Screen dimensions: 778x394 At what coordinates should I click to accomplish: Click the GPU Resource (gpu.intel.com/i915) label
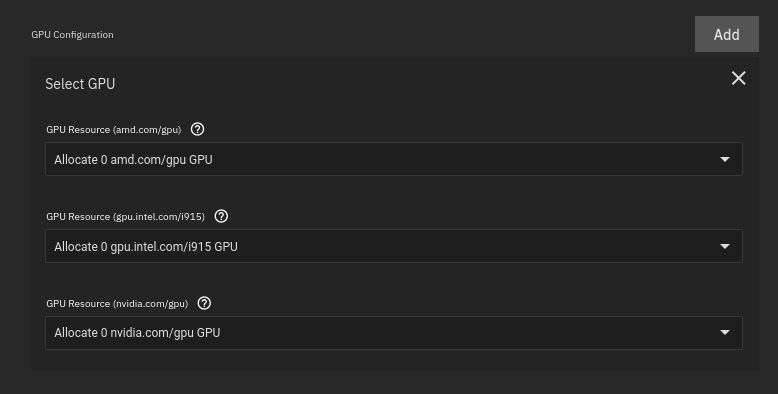pos(126,216)
